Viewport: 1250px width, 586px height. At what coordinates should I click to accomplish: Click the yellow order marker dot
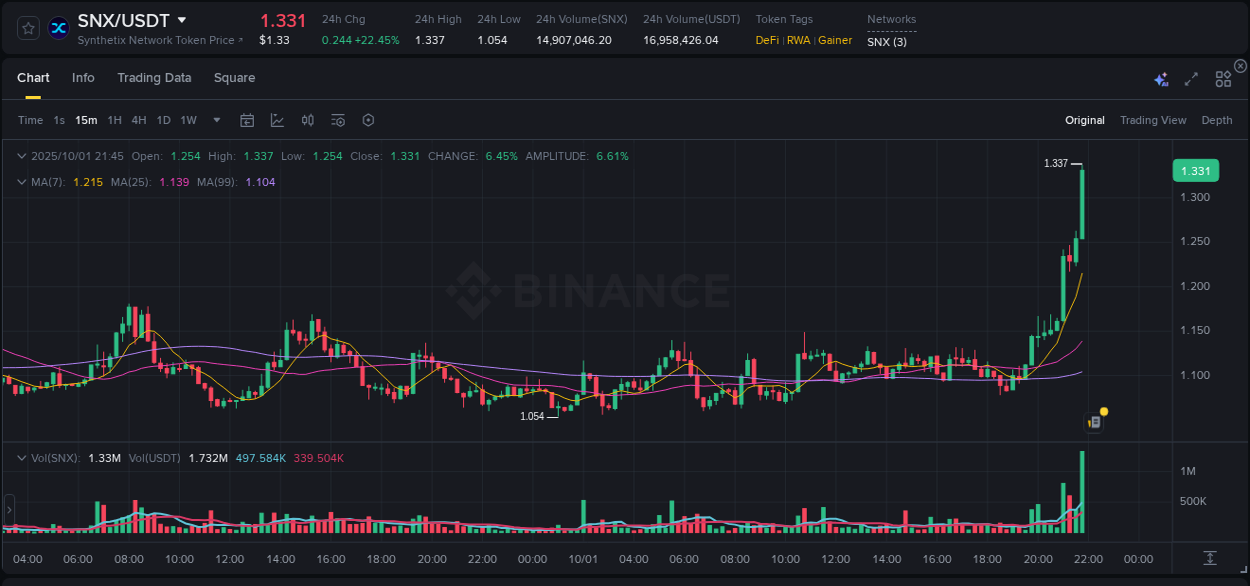(x=1102, y=411)
